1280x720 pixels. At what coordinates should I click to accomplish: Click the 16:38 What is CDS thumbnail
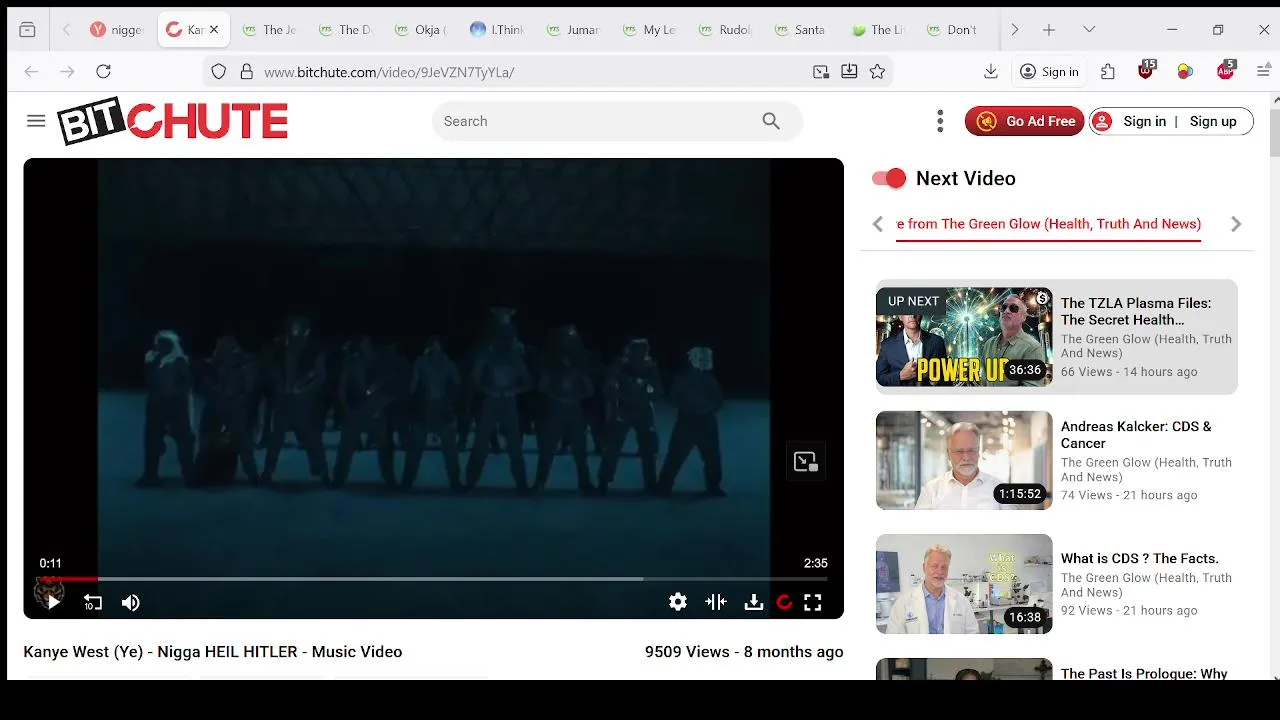pyautogui.click(x=964, y=584)
